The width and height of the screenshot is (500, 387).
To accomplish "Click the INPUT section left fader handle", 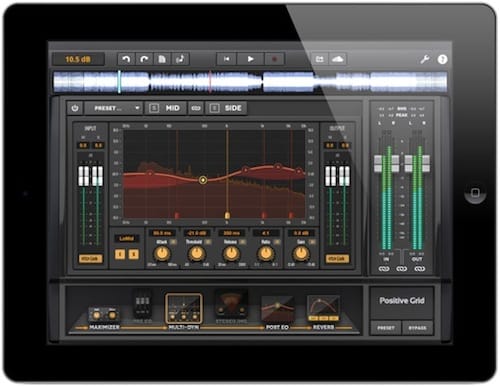I will tap(84, 176).
